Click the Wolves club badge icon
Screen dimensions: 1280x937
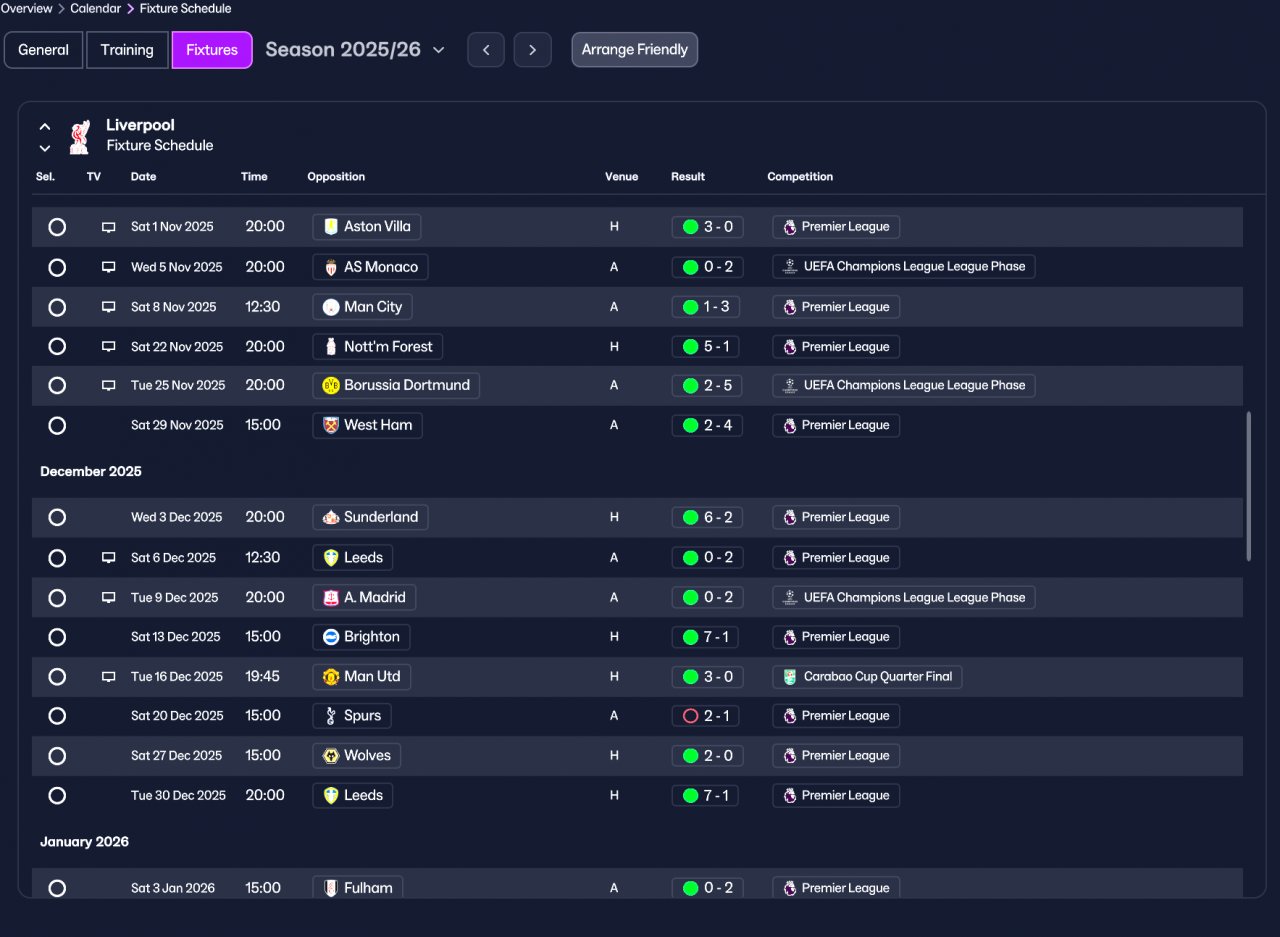[x=332, y=756]
